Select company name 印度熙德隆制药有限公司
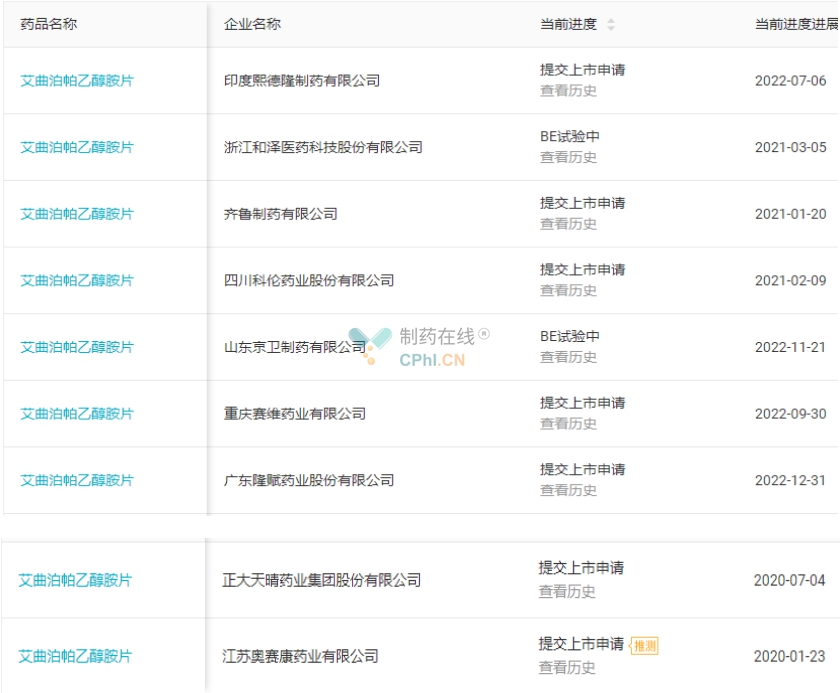This screenshot has height=693, width=840. coord(302,81)
